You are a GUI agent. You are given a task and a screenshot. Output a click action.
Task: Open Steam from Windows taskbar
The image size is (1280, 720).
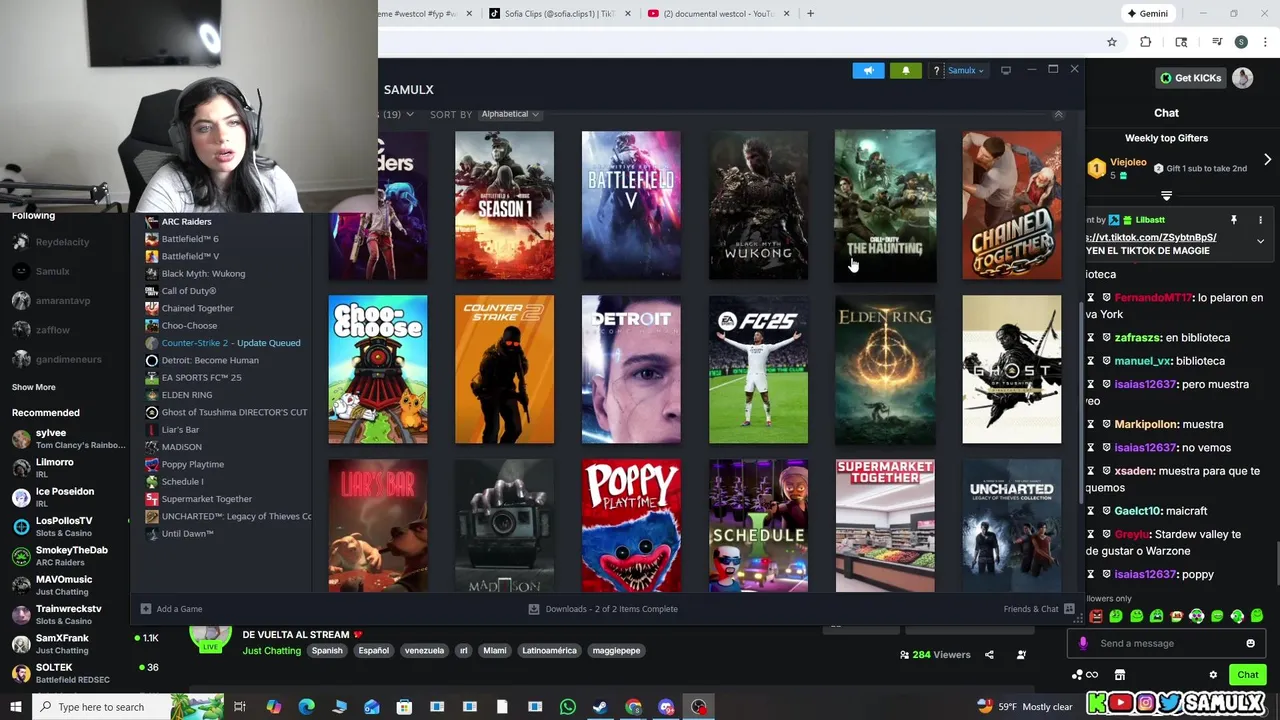click(600, 707)
